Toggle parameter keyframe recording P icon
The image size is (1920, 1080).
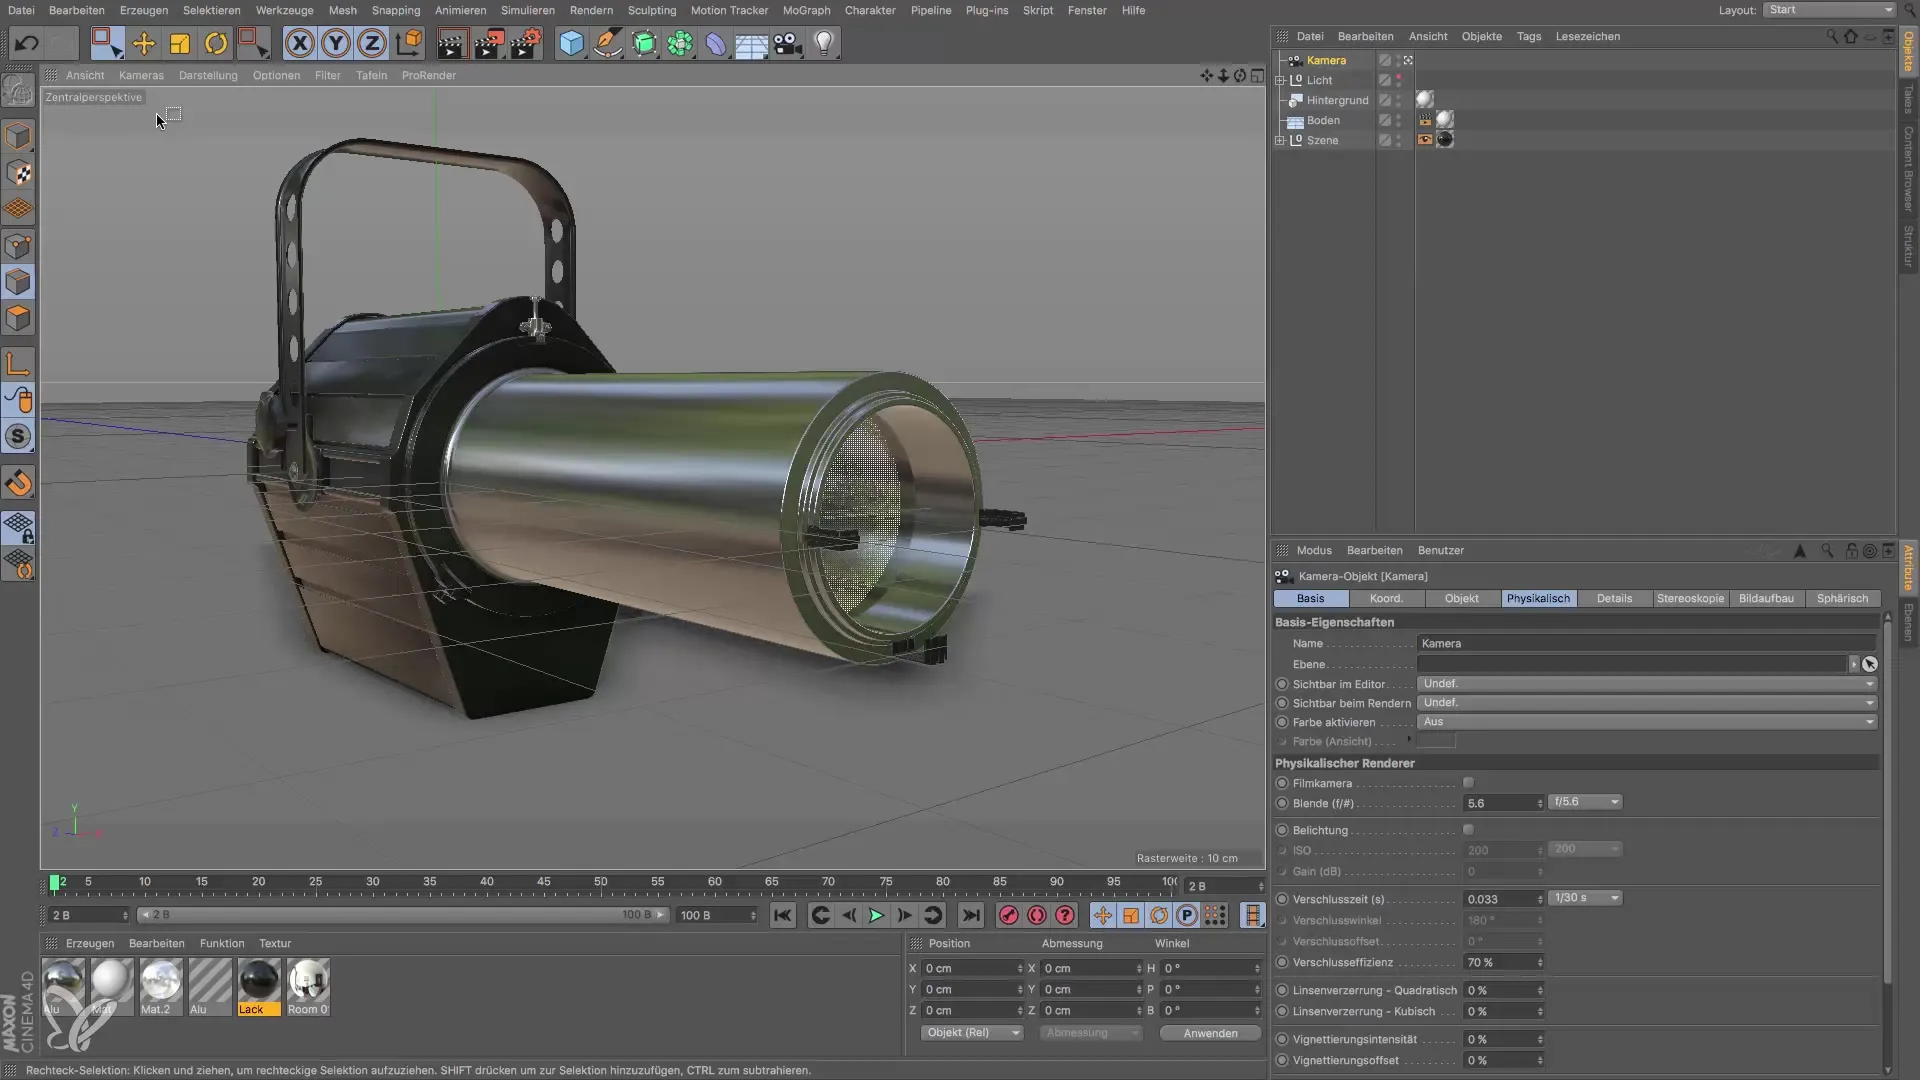point(1187,915)
